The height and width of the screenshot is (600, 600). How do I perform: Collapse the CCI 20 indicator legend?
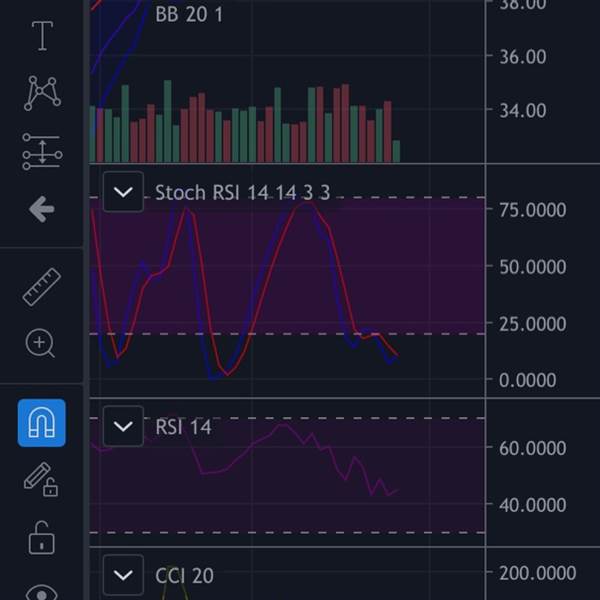point(123,575)
